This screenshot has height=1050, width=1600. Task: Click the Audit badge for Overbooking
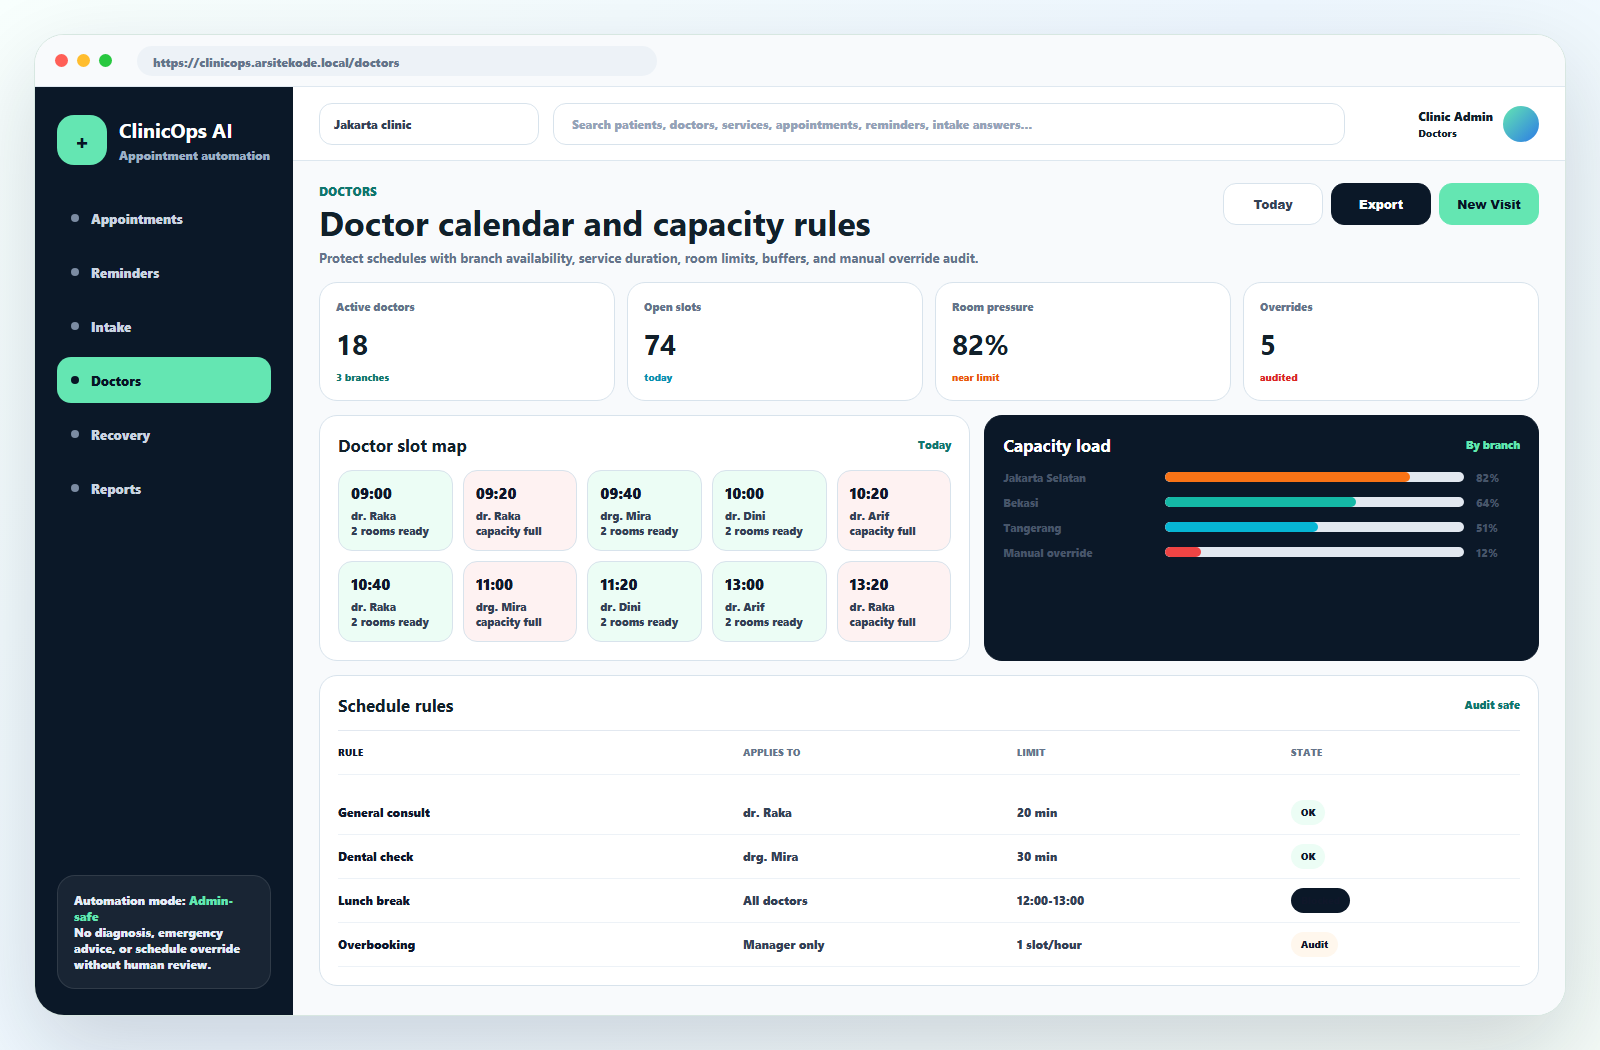pyautogui.click(x=1314, y=944)
